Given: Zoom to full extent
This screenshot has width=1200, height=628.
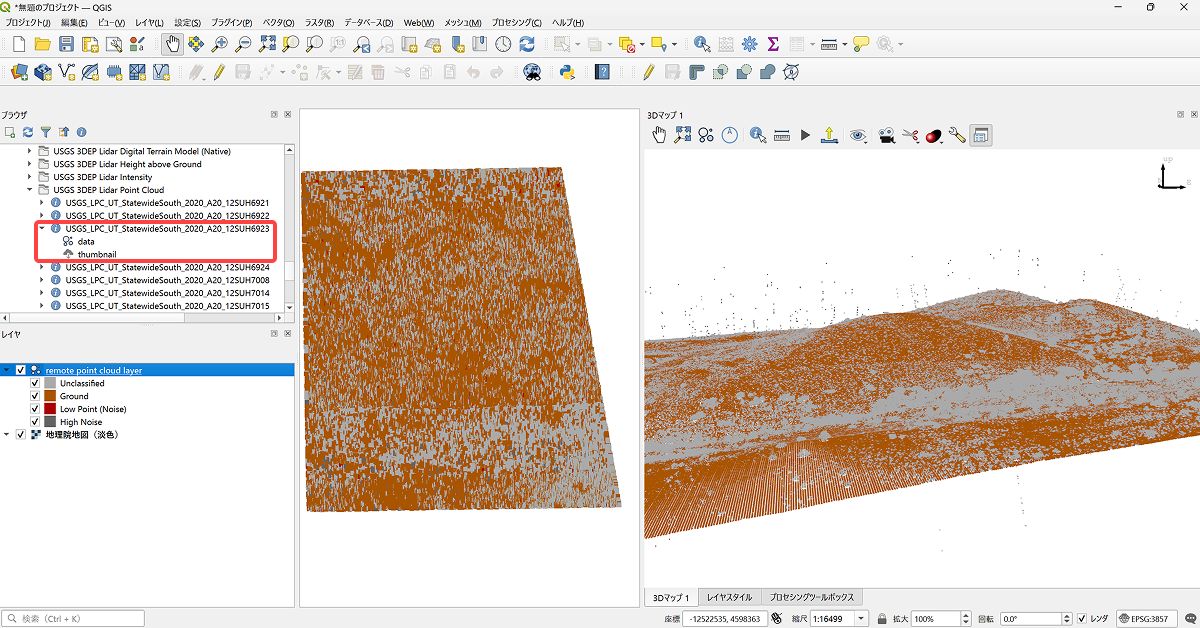Looking at the screenshot, I should [267, 44].
